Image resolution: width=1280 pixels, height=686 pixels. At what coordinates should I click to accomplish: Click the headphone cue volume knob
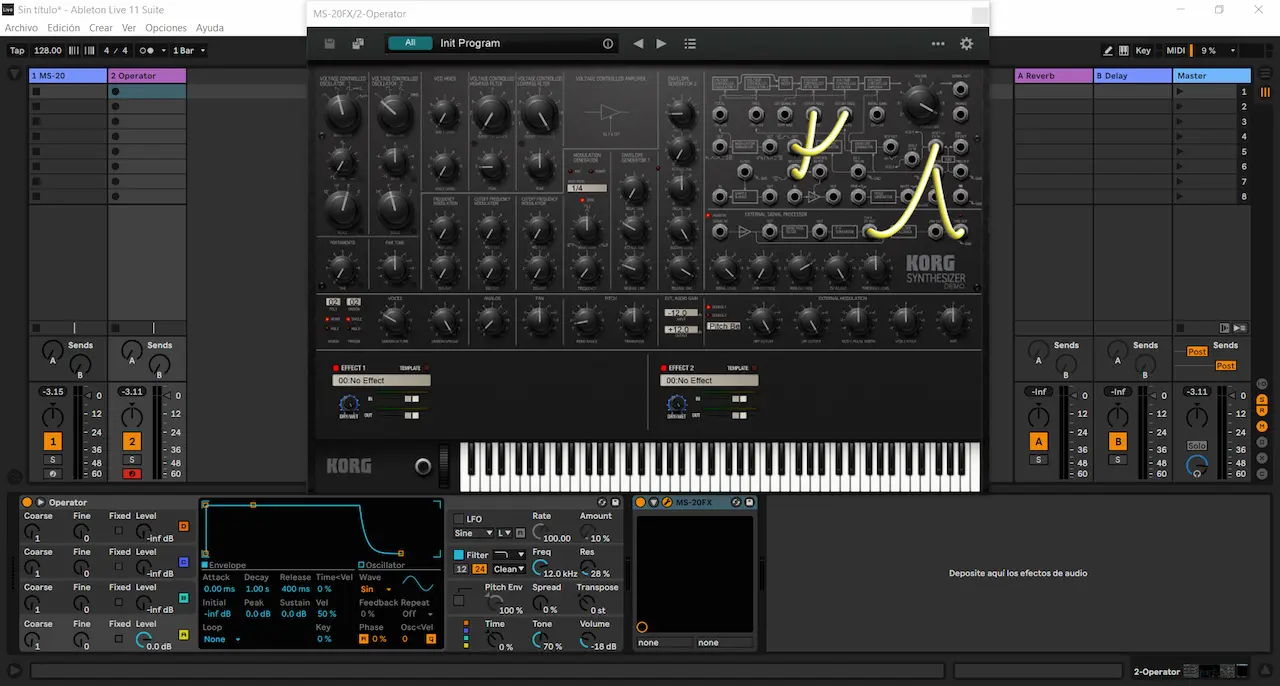click(1196, 465)
